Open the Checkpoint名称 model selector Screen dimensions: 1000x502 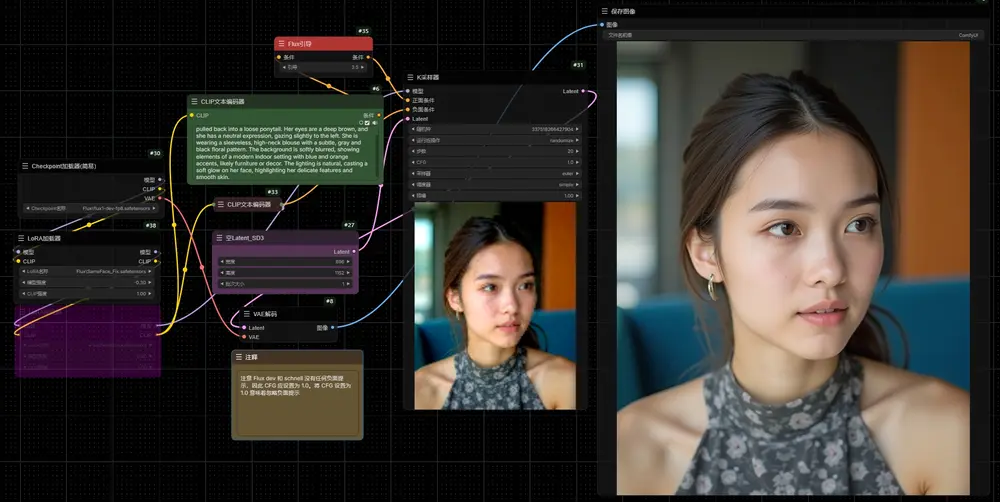pyautogui.click(x=90, y=208)
